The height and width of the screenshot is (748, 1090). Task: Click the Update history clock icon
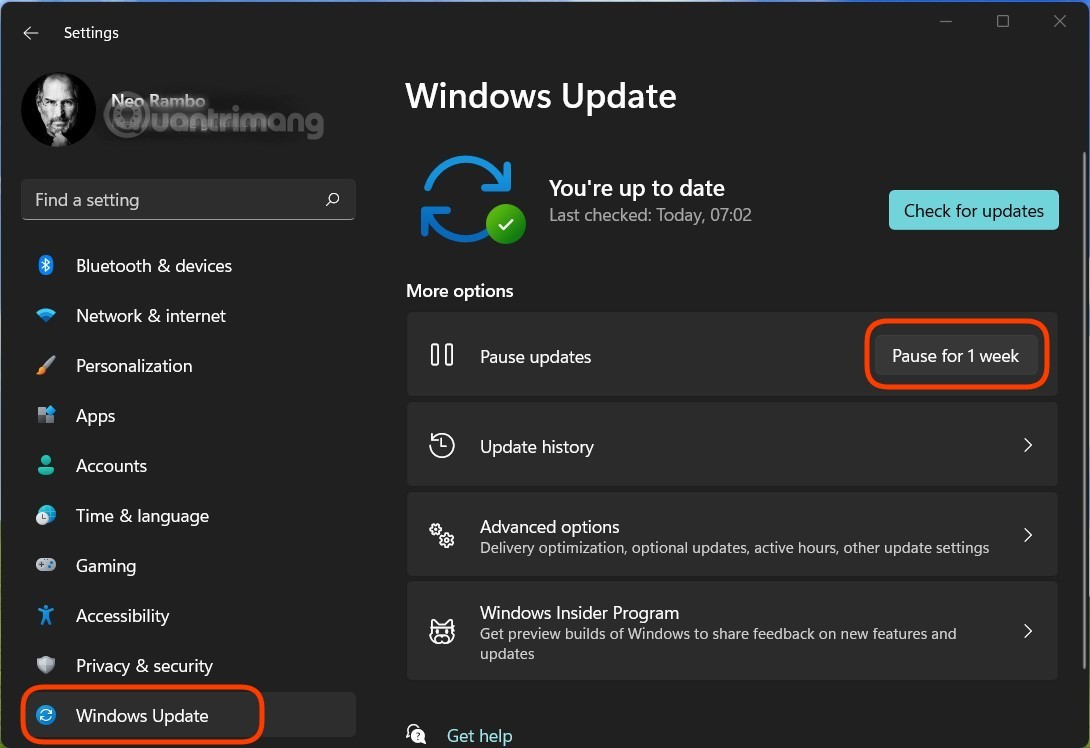click(x=441, y=445)
